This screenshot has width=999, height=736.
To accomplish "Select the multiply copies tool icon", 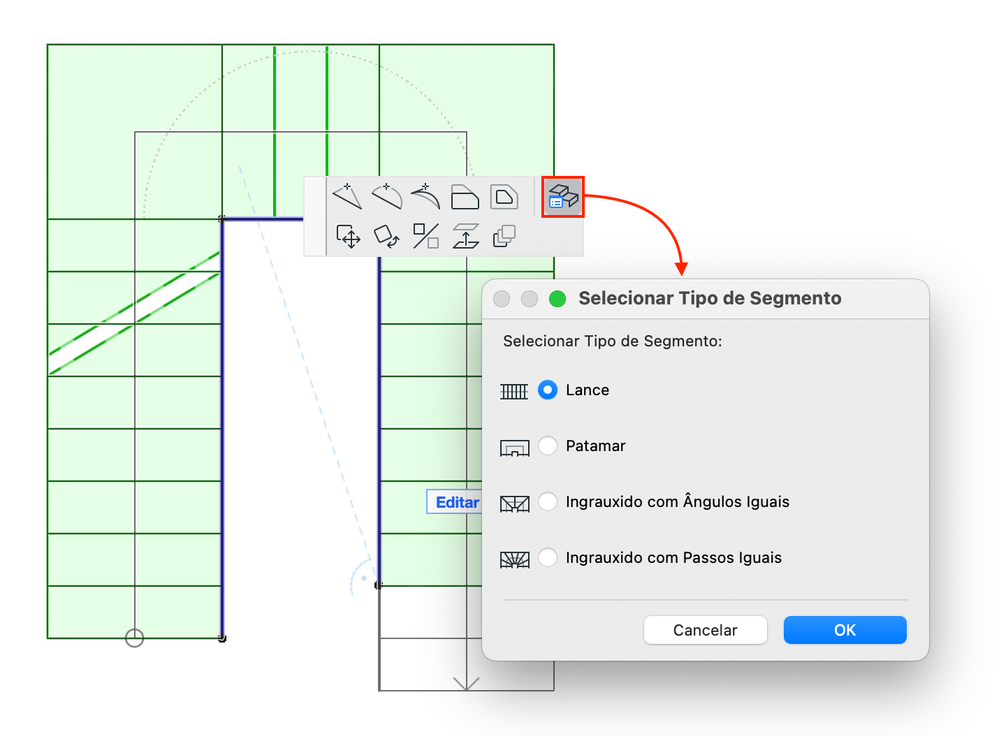I will (x=504, y=236).
